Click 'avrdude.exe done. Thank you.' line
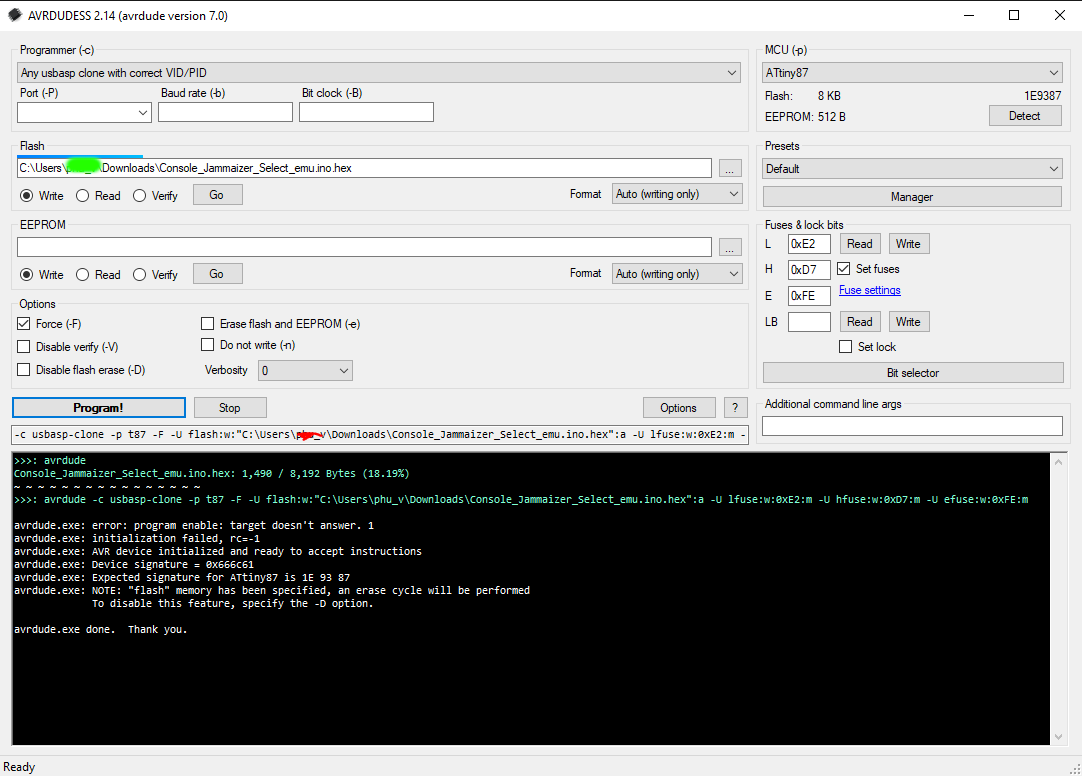The image size is (1082, 776). click(x=100, y=629)
